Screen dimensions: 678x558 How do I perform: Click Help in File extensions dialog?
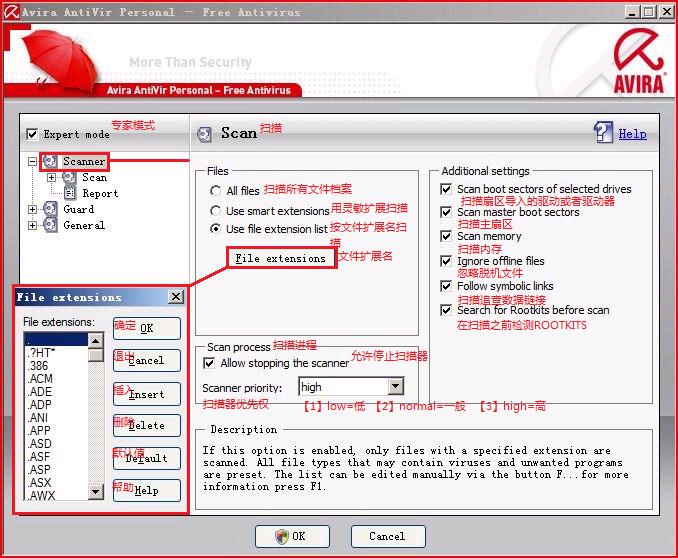147,491
